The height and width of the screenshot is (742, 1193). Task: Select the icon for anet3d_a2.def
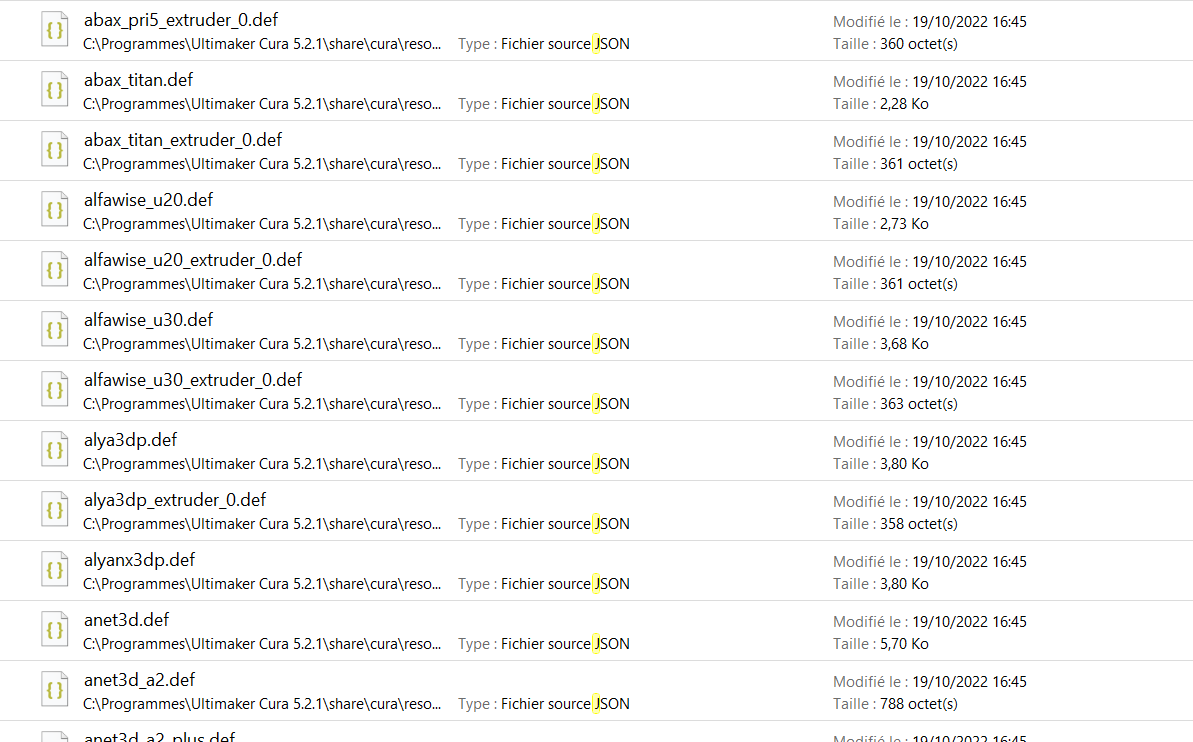point(55,690)
